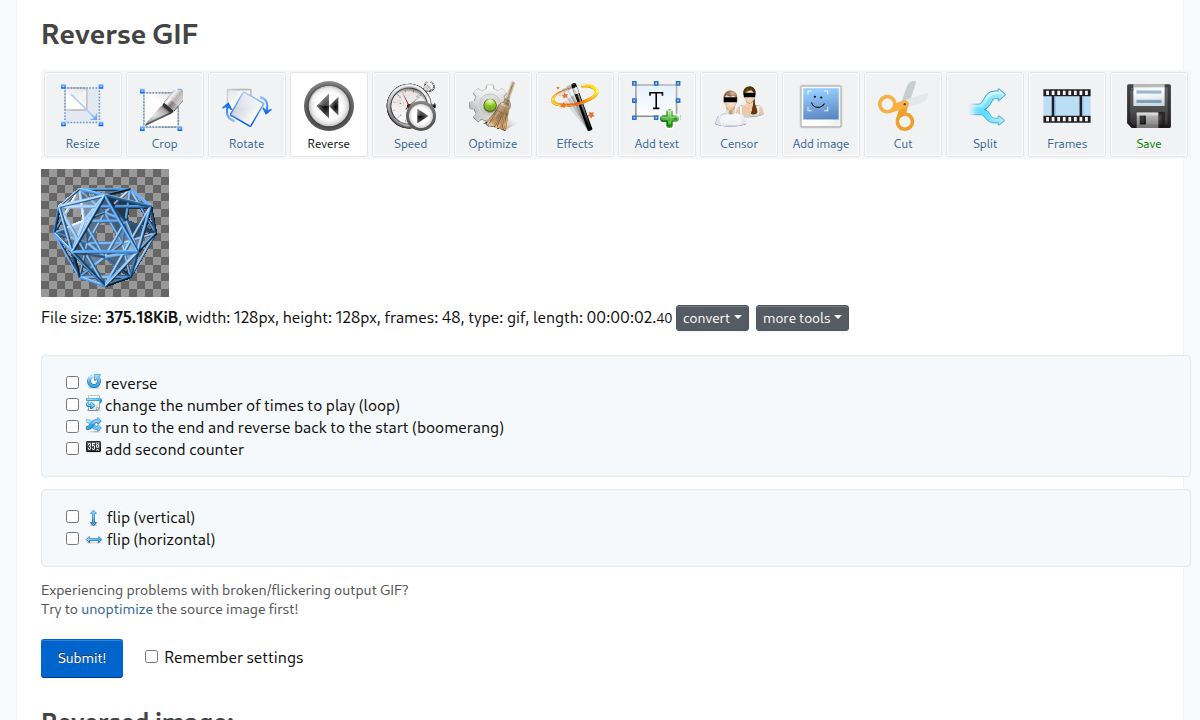Open the Censor tool
The width and height of the screenshot is (1200, 720).
point(739,114)
